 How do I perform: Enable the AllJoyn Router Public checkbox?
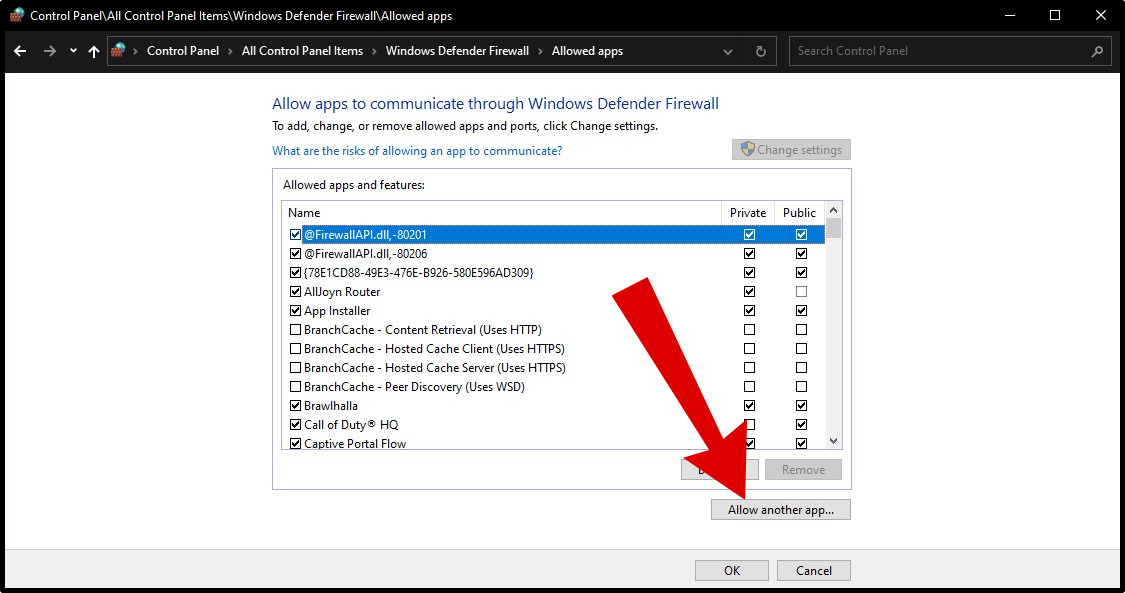(x=801, y=292)
